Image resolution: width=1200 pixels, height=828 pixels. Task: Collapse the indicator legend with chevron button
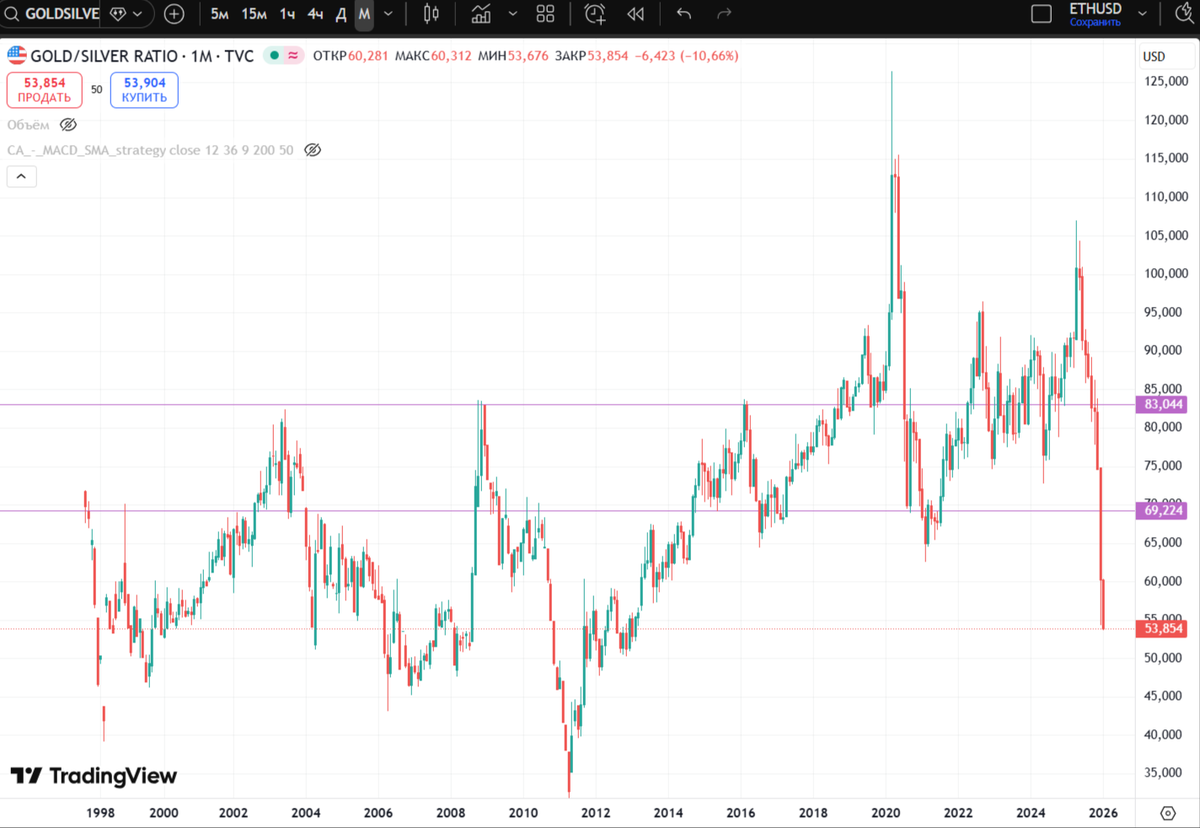point(22,177)
